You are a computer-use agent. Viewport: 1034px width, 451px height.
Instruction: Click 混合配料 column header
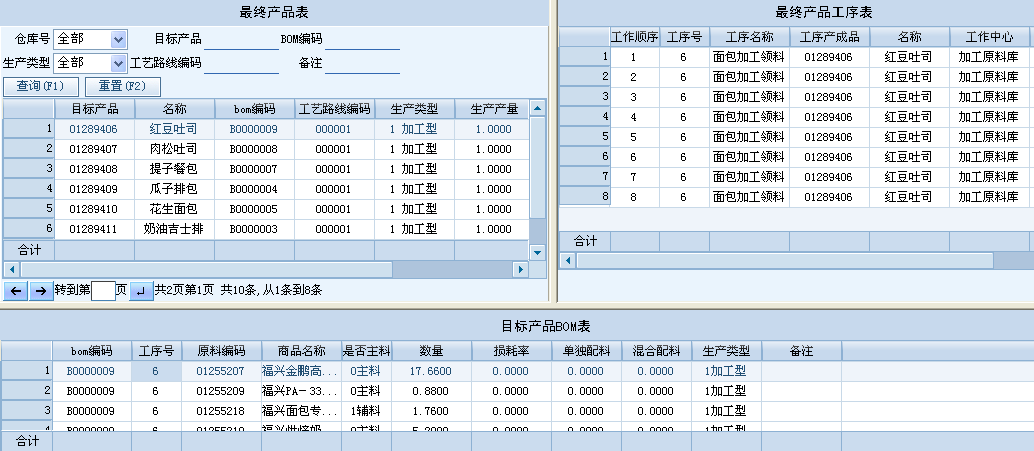656,351
